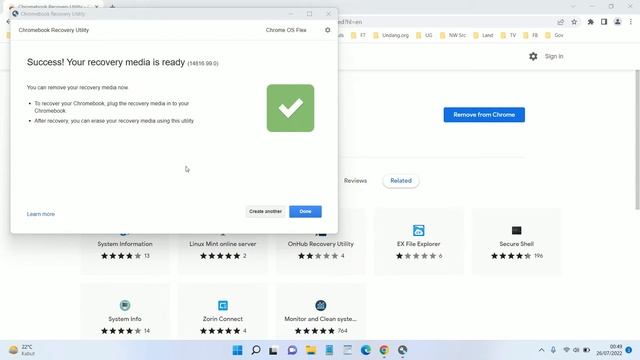The height and width of the screenshot is (360, 640).
Task: Open the Windows Start menu
Action: (237, 350)
